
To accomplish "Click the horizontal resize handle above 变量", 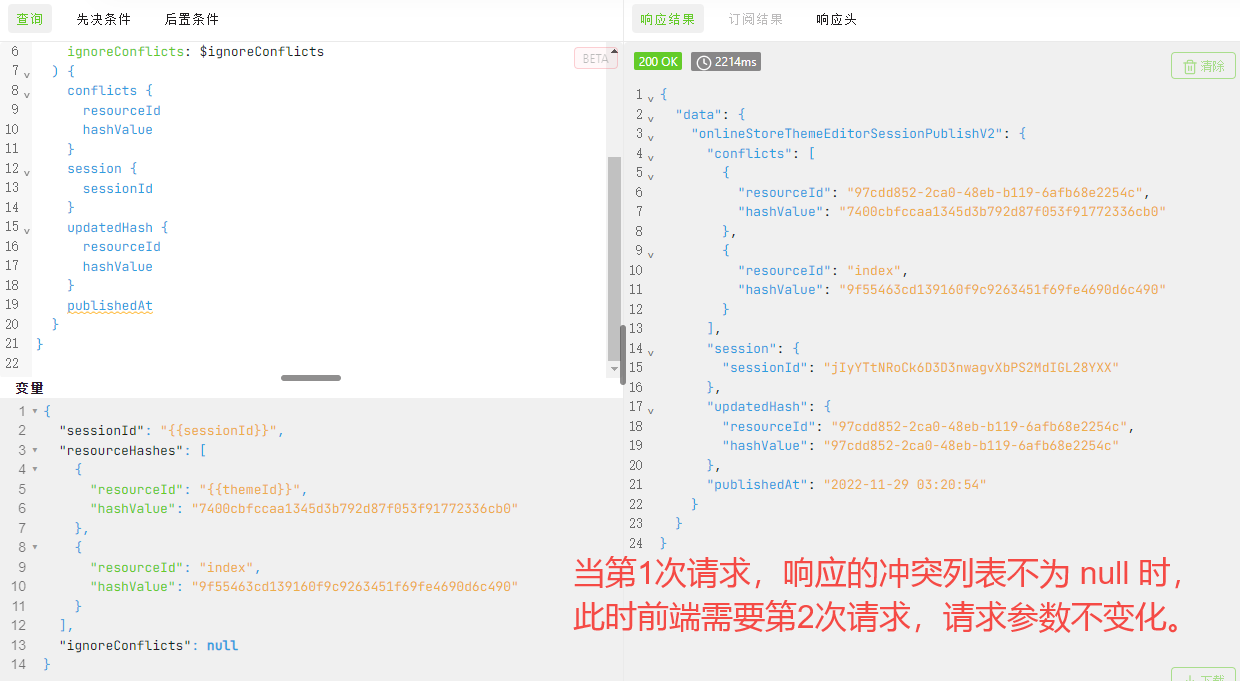I will [x=311, y=378].
